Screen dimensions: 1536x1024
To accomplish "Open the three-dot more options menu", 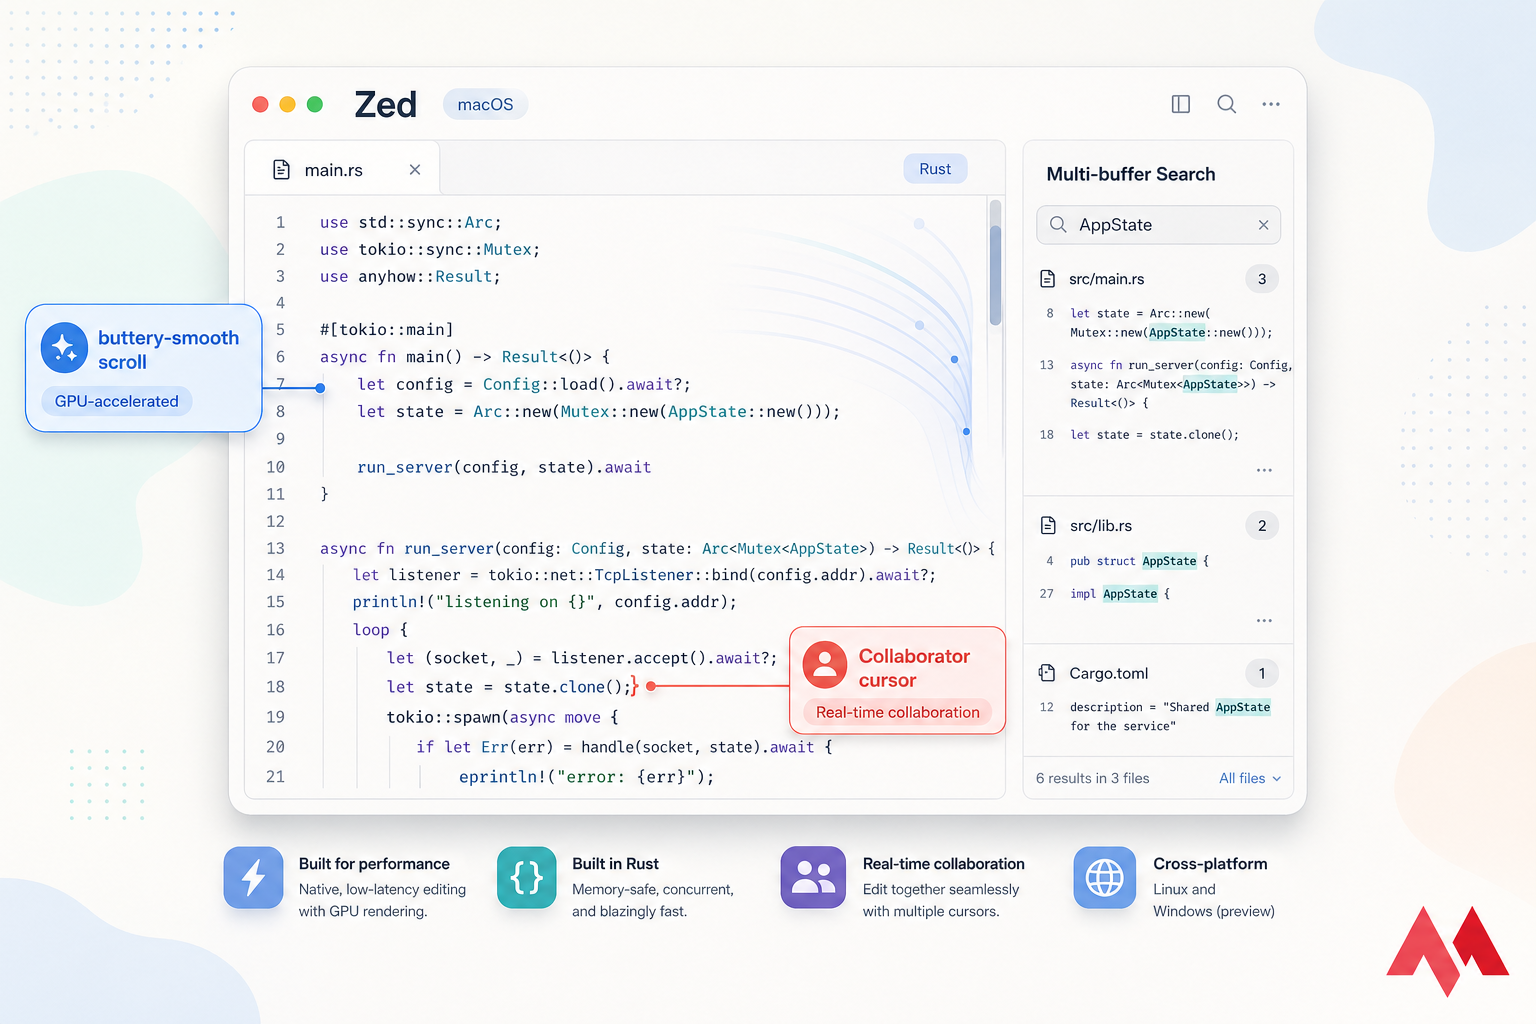I will pyautogui.click(x=1271, y=104).
